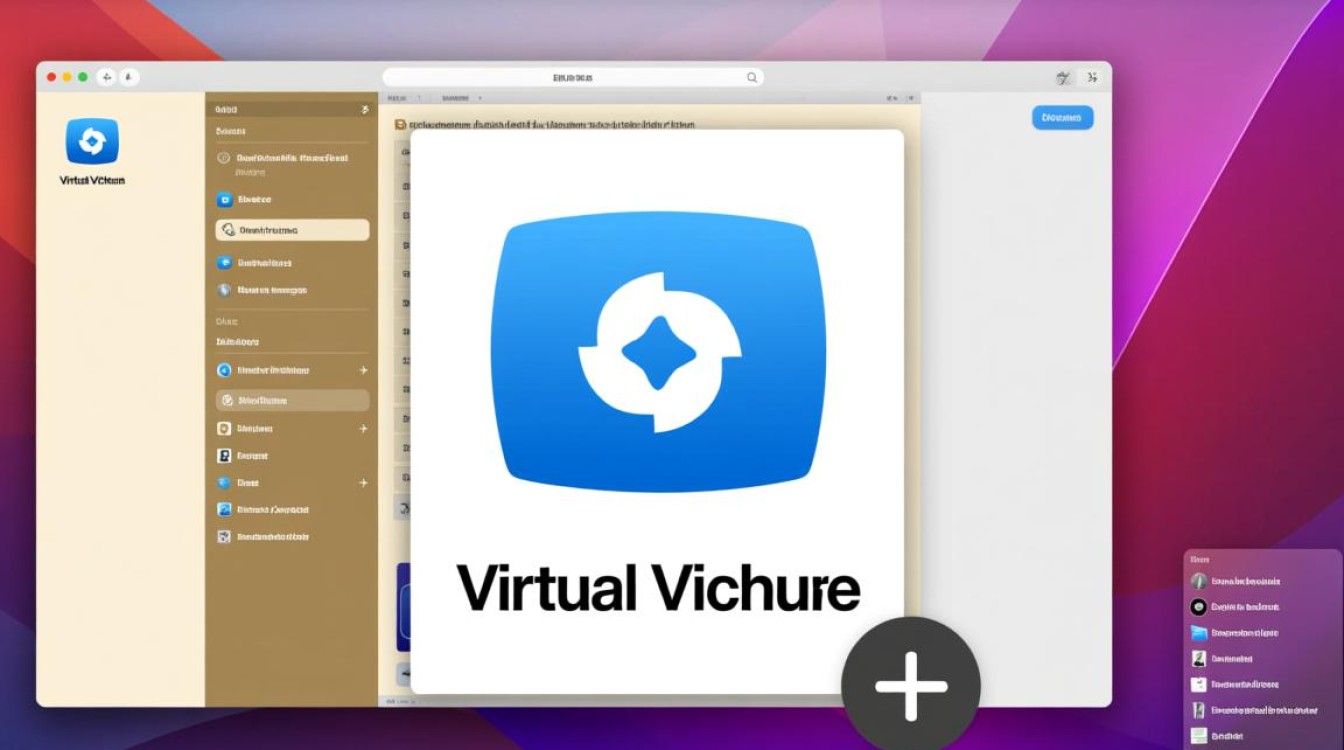Select the highlighted sidebar item with headset icon
The width and height of the screenshot is (1344, 750).
click(292, 230)
